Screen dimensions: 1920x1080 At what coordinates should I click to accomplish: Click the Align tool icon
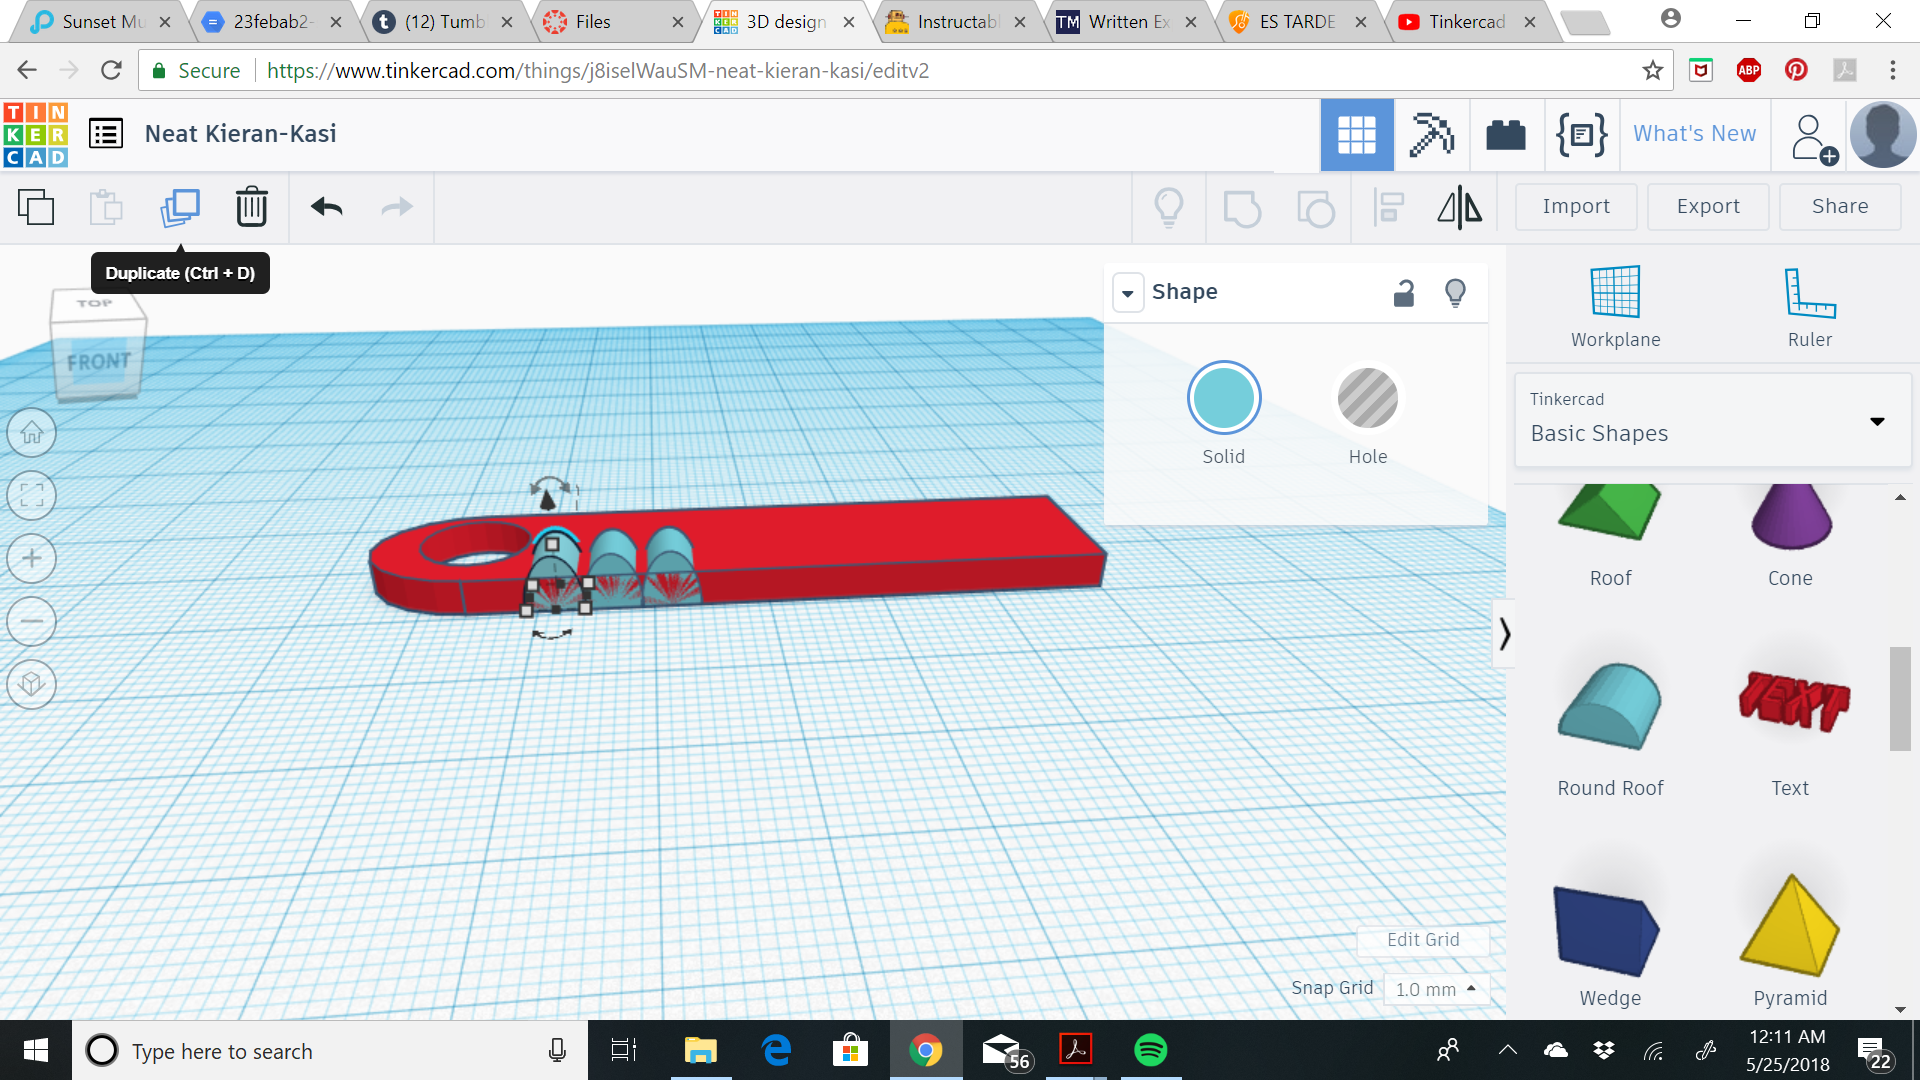point(1388,208)
